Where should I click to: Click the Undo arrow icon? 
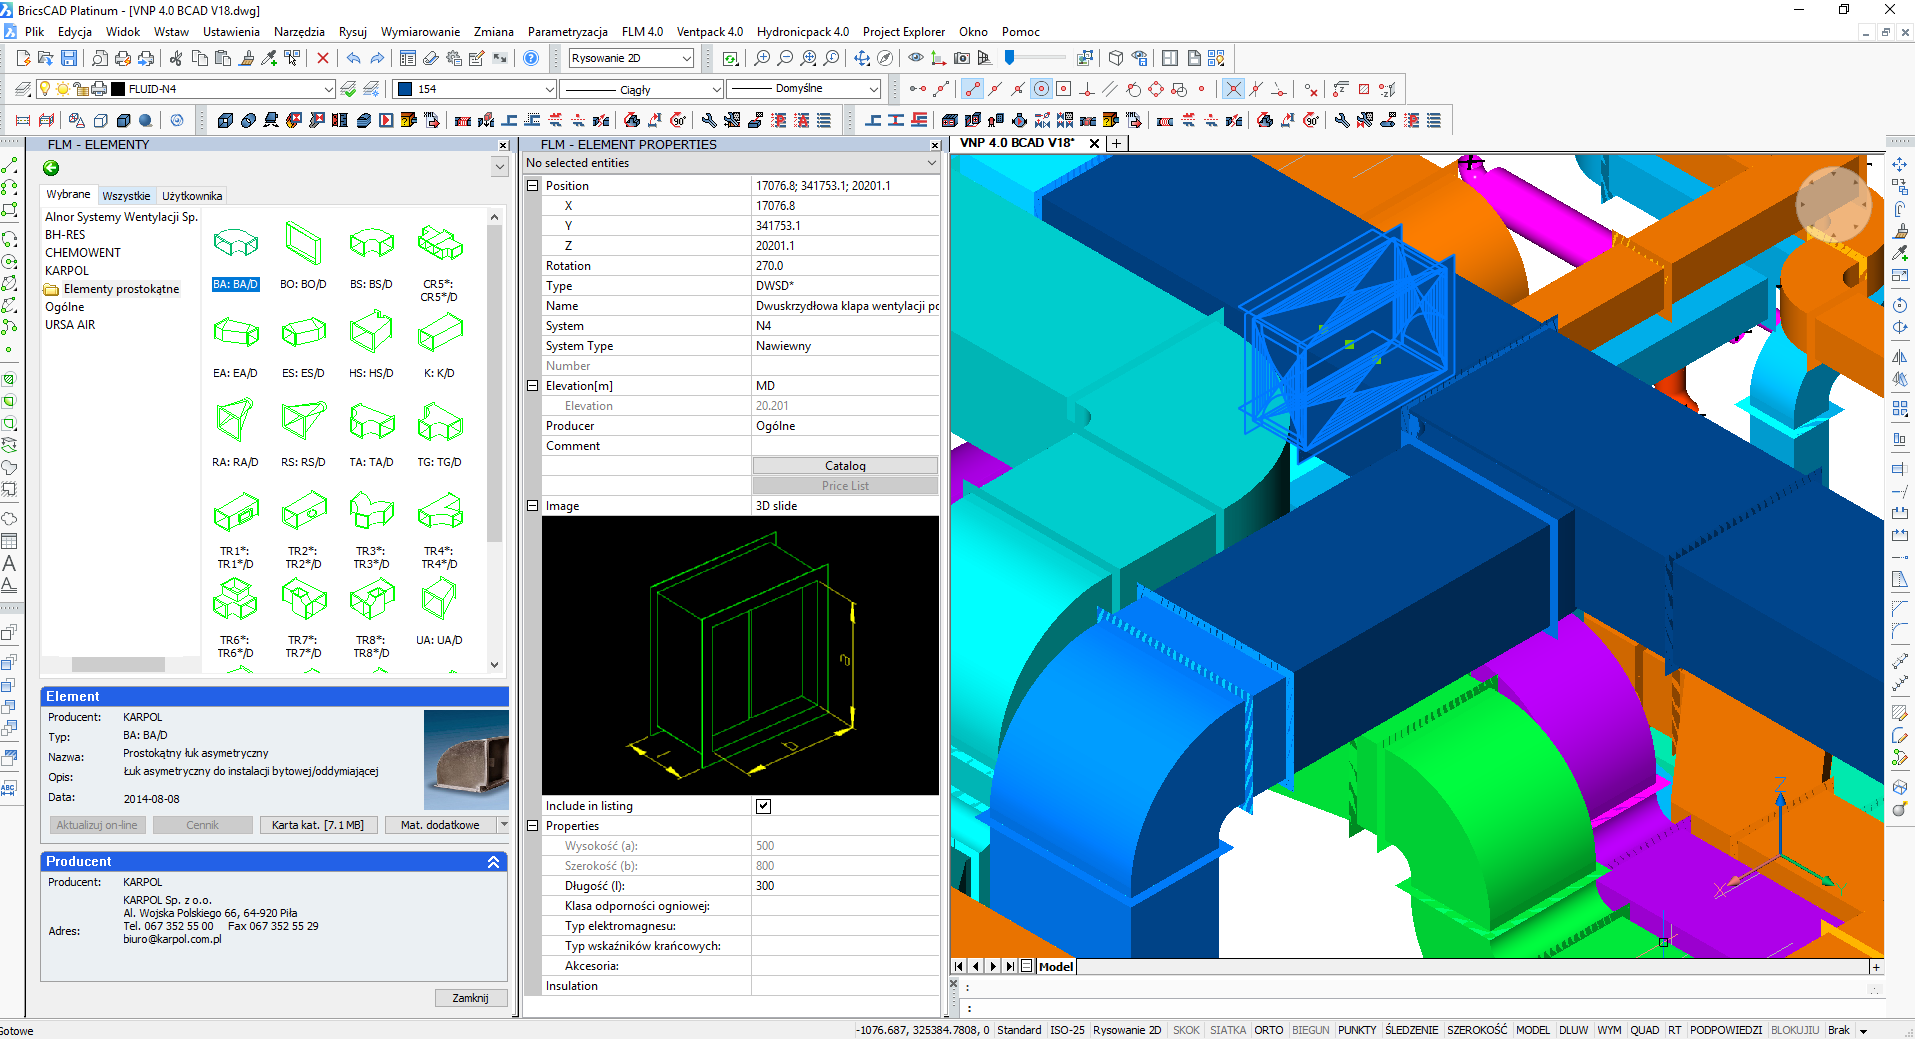tap(353, 58)
